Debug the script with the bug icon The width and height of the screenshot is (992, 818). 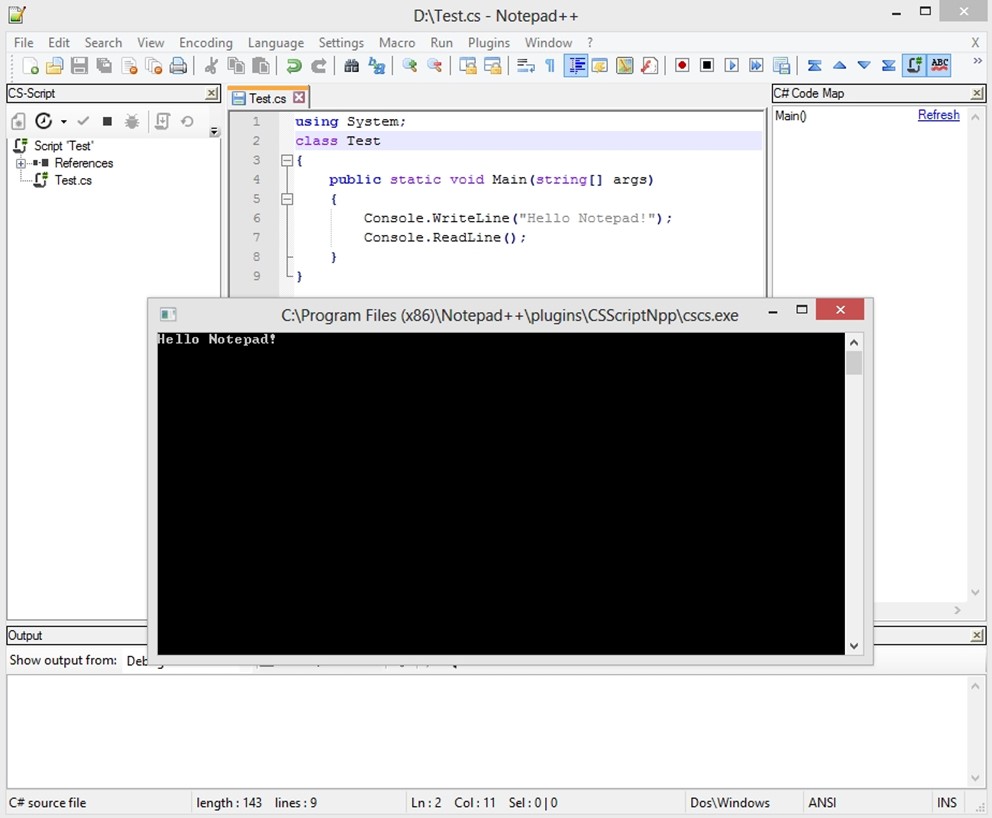(x=132, y=121)
